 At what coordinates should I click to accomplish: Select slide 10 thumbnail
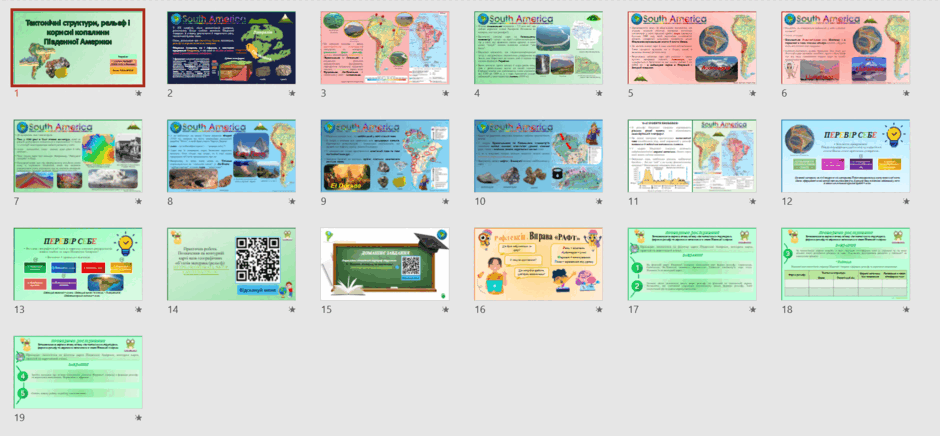(538, 156)
